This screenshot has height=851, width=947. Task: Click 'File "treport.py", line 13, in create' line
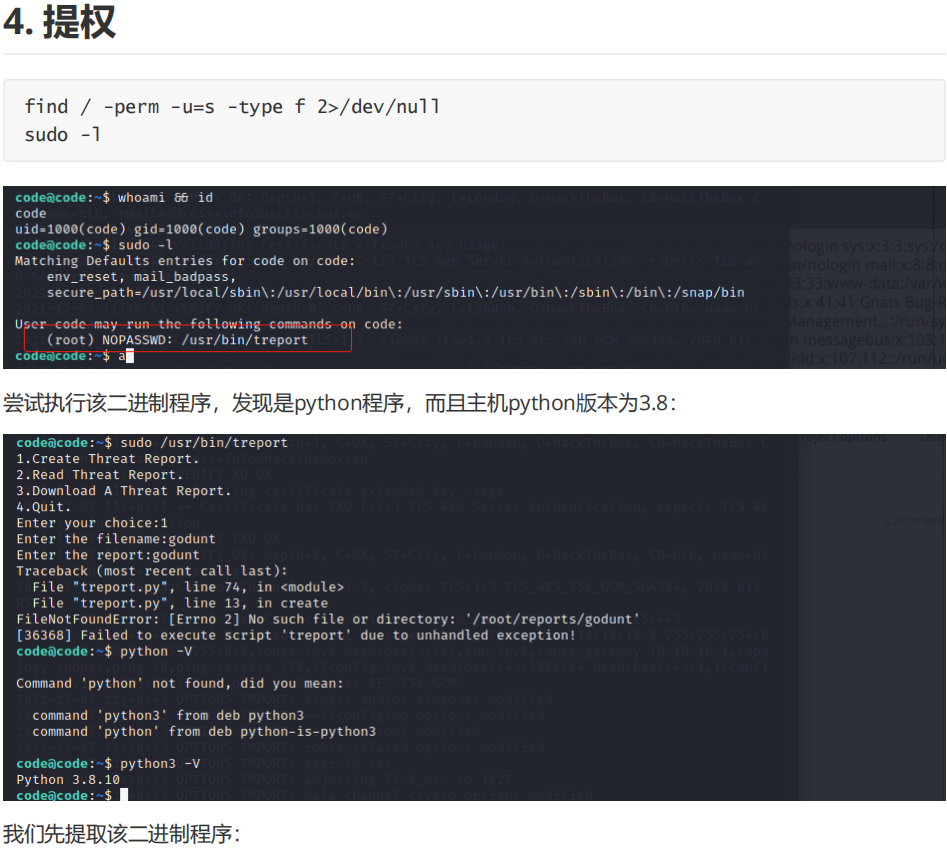(180, 603)
